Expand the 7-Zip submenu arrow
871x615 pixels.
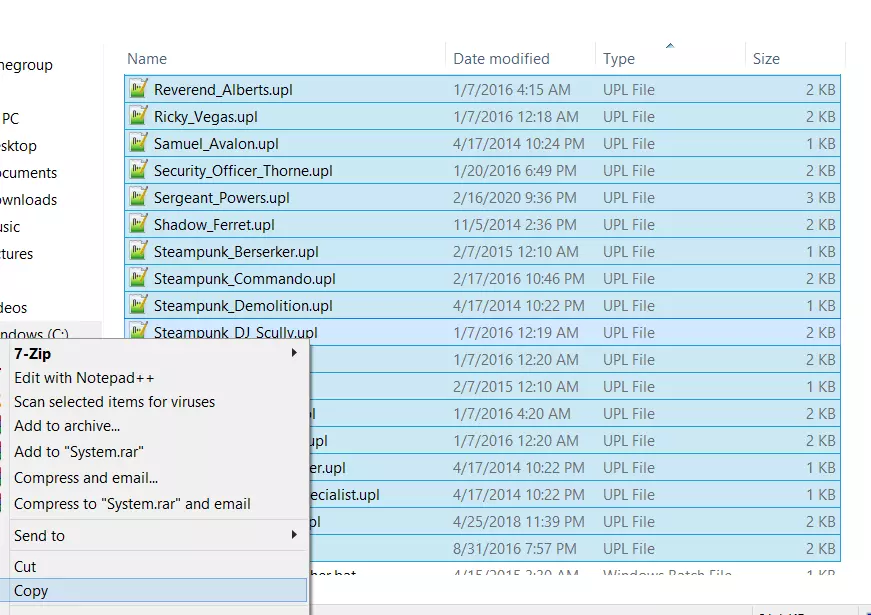294,353
